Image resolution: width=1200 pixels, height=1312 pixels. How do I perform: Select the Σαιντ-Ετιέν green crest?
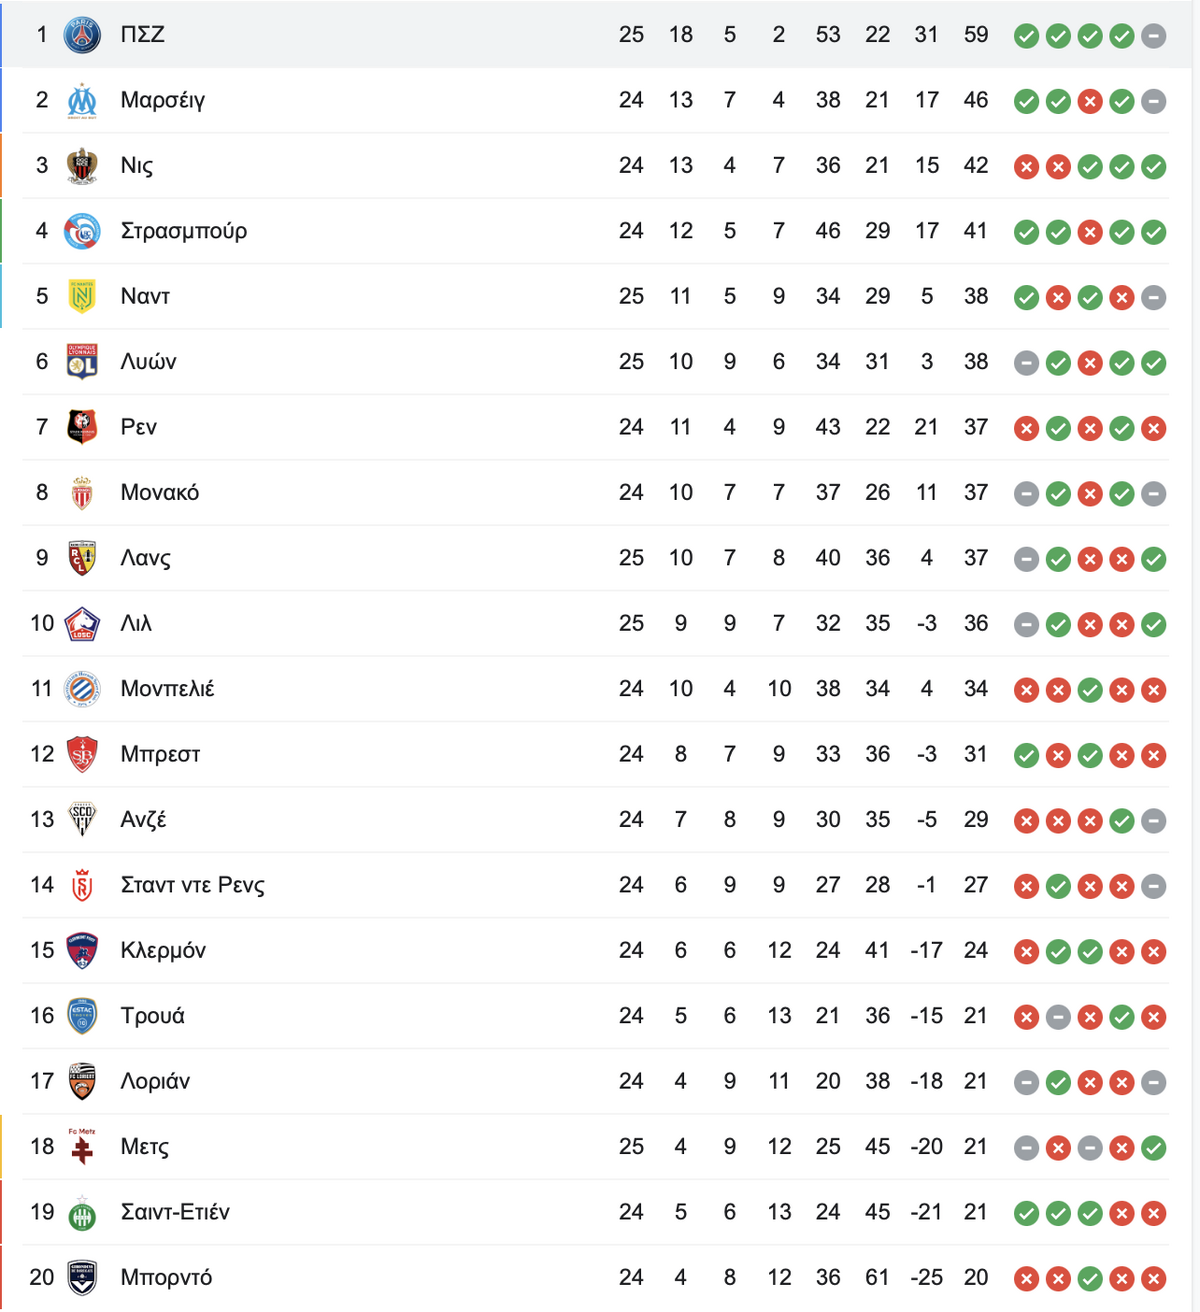point(82,1212)
